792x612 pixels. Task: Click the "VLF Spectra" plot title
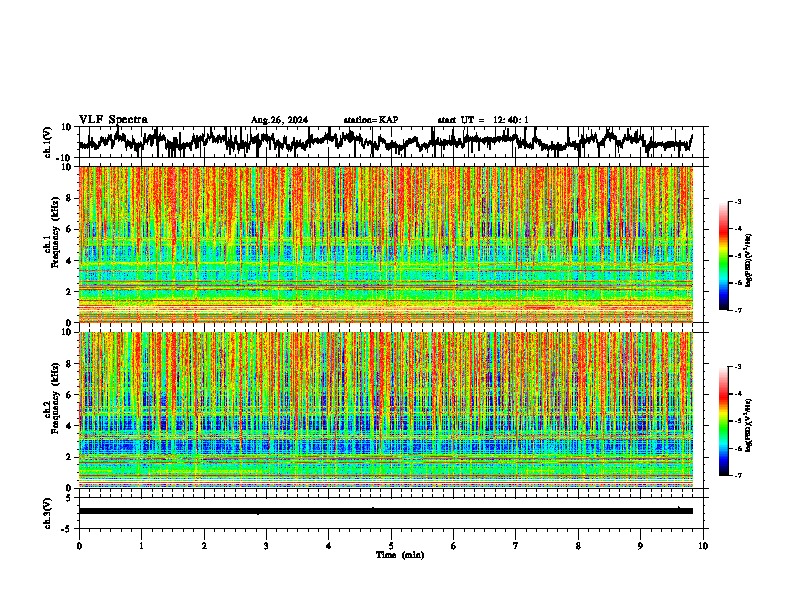tap(113, 120)
